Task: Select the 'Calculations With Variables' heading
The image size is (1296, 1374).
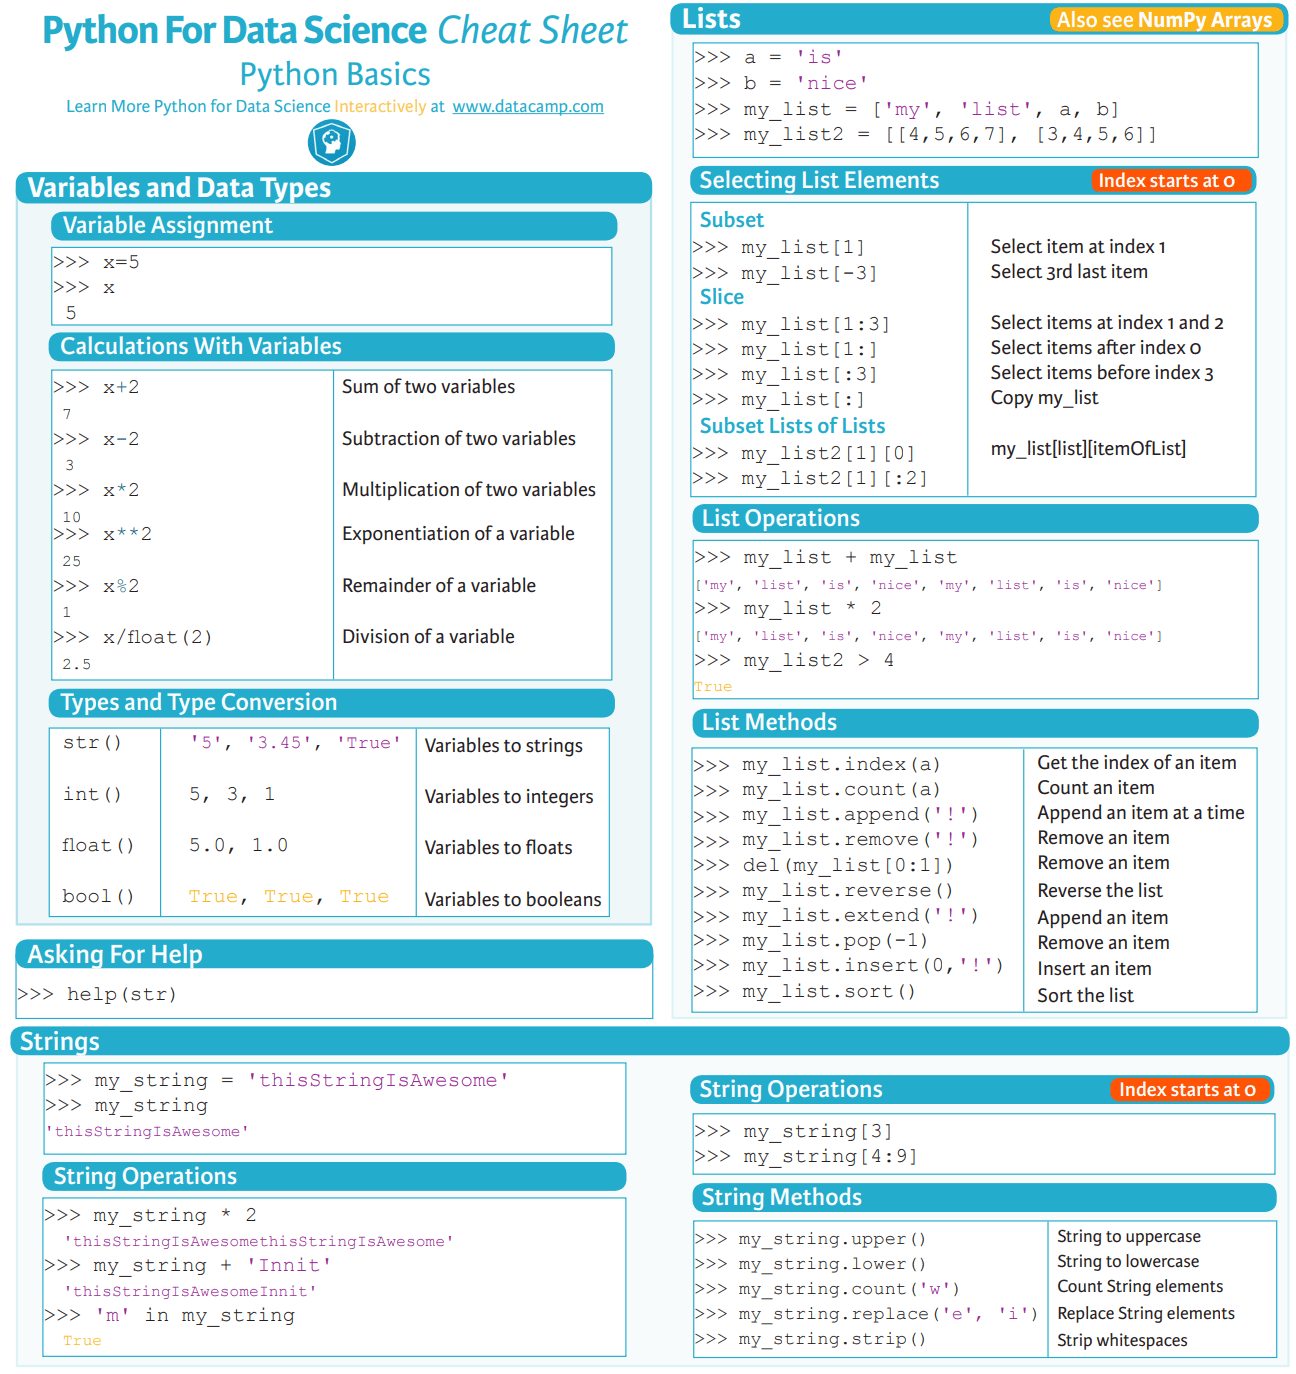Action: [331, 346]
